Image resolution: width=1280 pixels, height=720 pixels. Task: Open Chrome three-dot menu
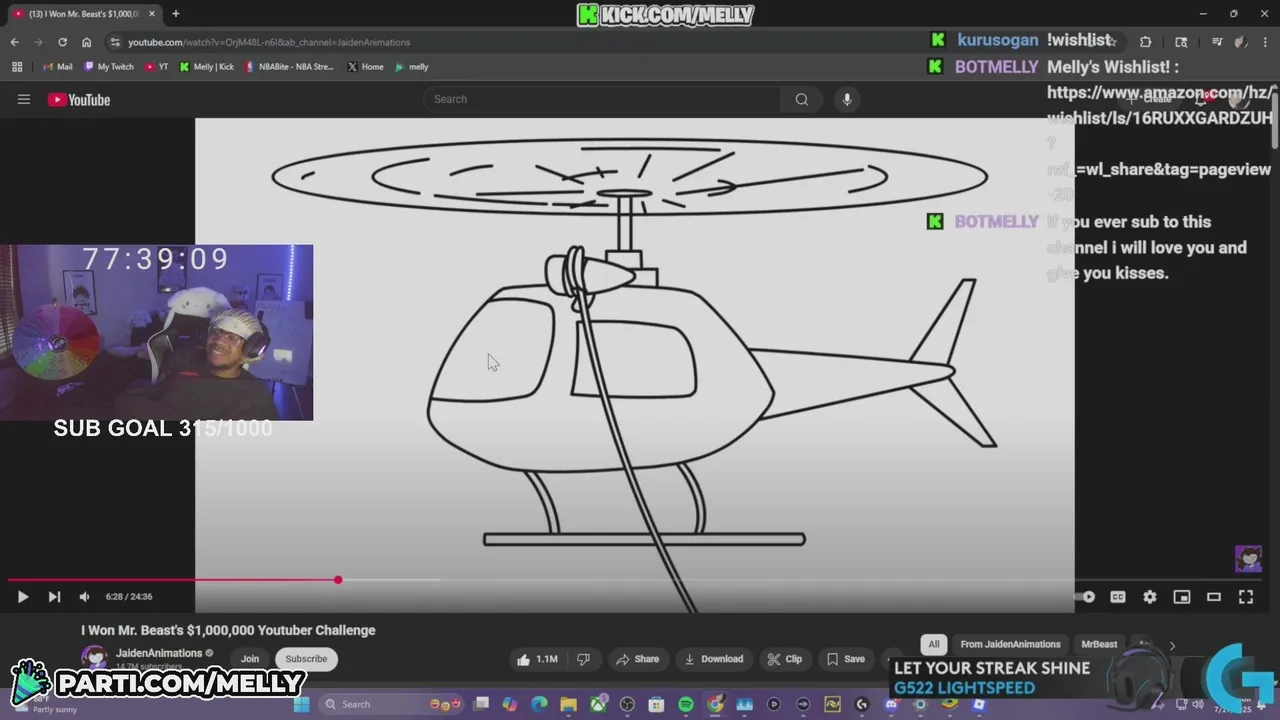(x=1265, y=42)
